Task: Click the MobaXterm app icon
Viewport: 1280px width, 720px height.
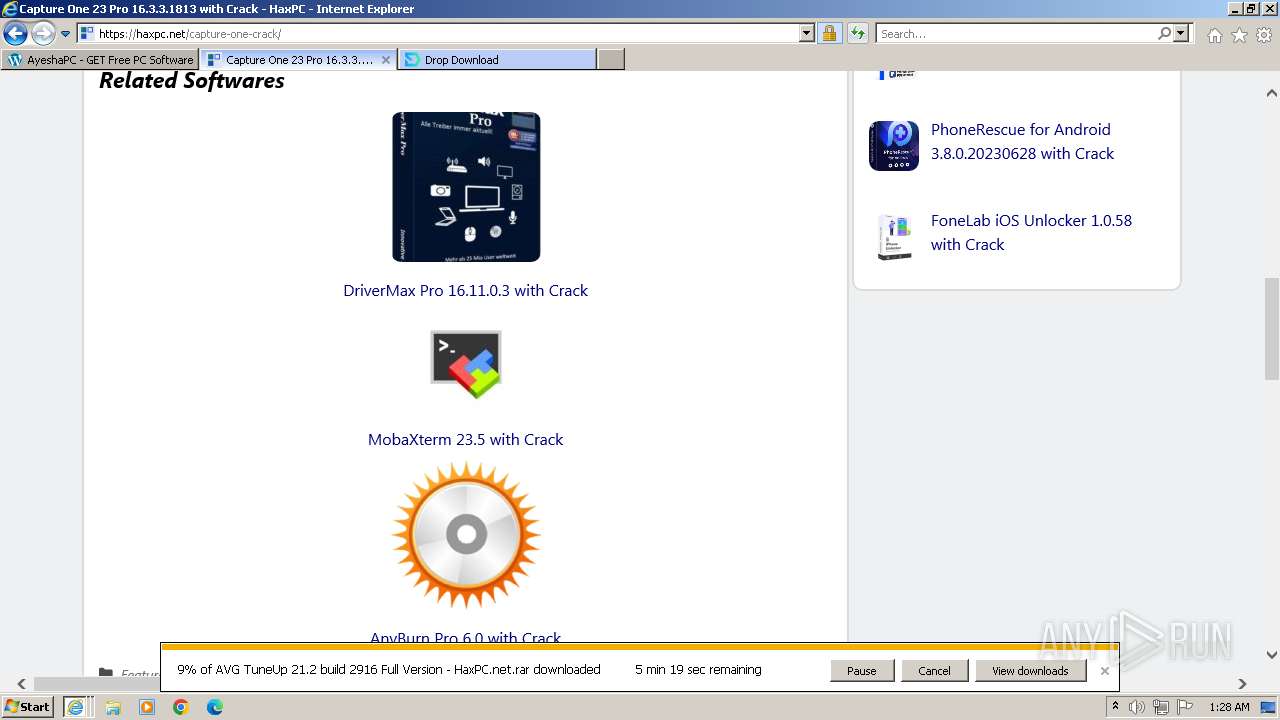Action: pos(466,364)
